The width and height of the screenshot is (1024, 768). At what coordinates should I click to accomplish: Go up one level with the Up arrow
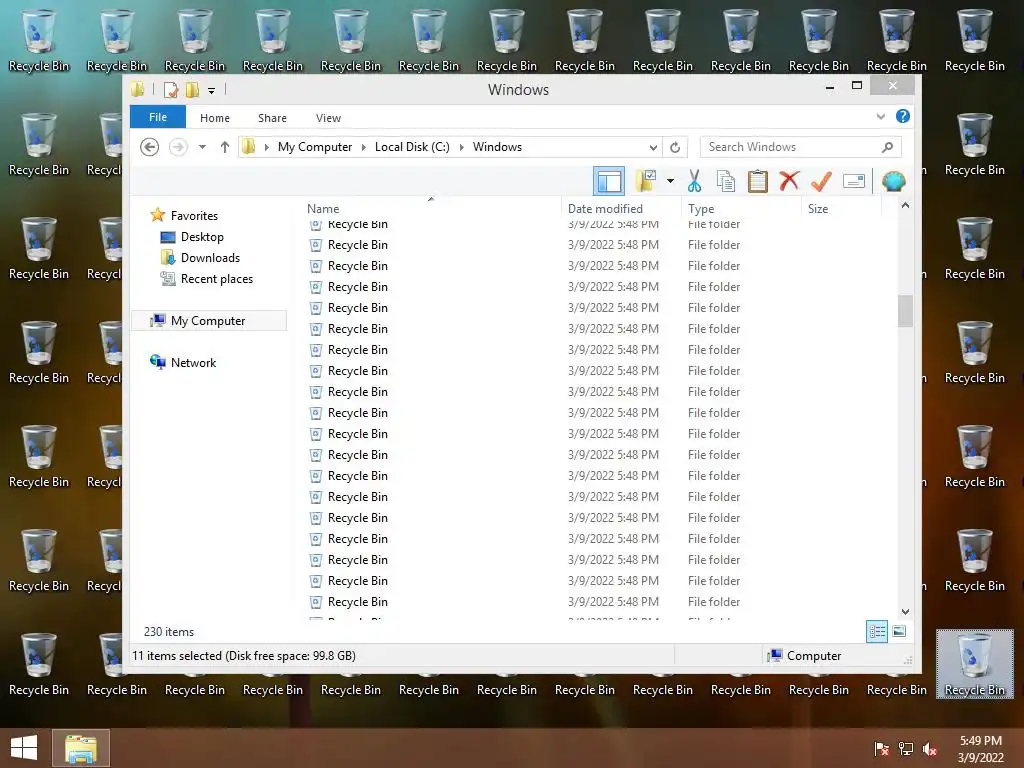click(x=225, y=147)
